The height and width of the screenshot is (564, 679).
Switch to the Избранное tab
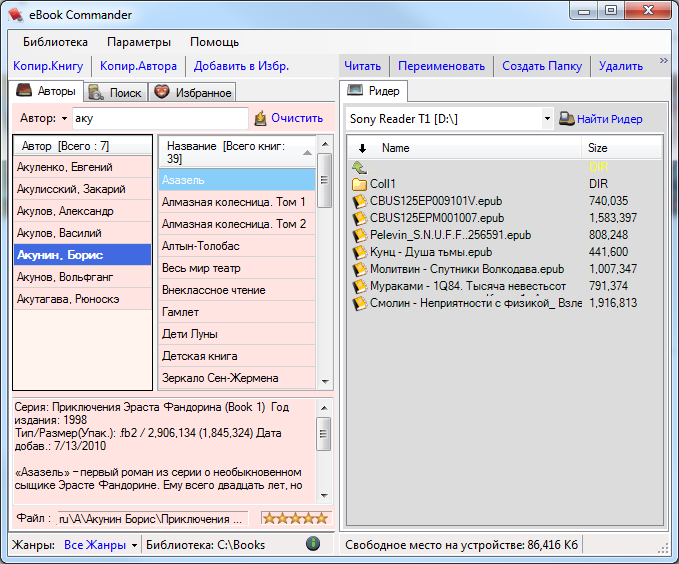[x=192, y=92]
